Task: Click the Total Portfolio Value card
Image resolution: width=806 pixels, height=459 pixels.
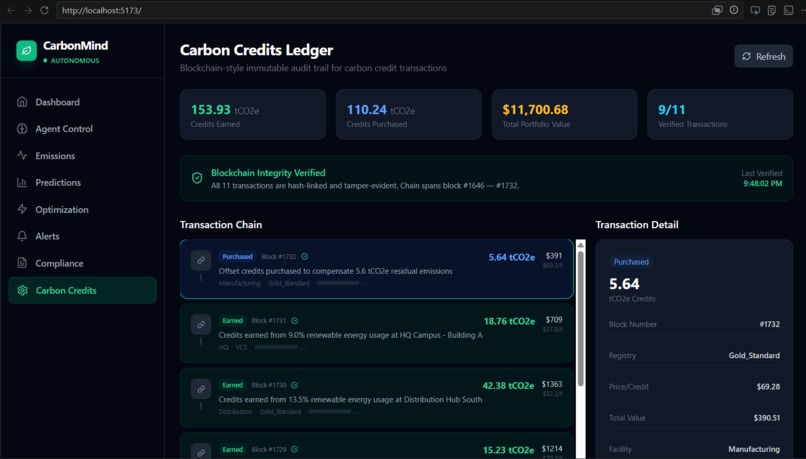Action: point(564,115)
